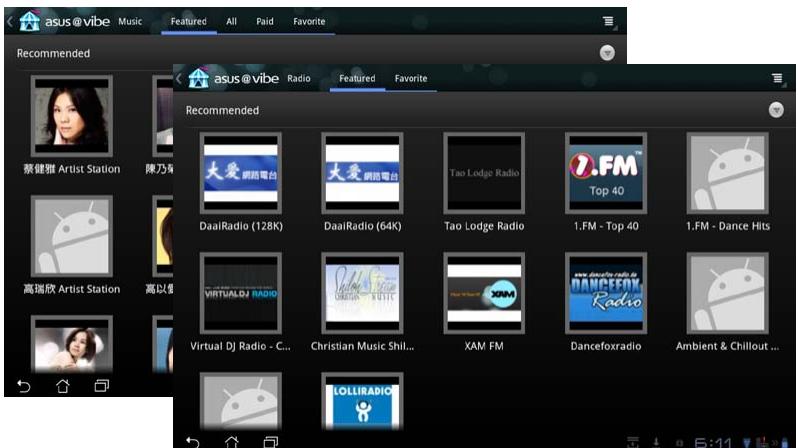The width and height of the screenshot is (798, 448).
Task: Open the overflow menu icon in Music window
Action: (x=608, y=21)
